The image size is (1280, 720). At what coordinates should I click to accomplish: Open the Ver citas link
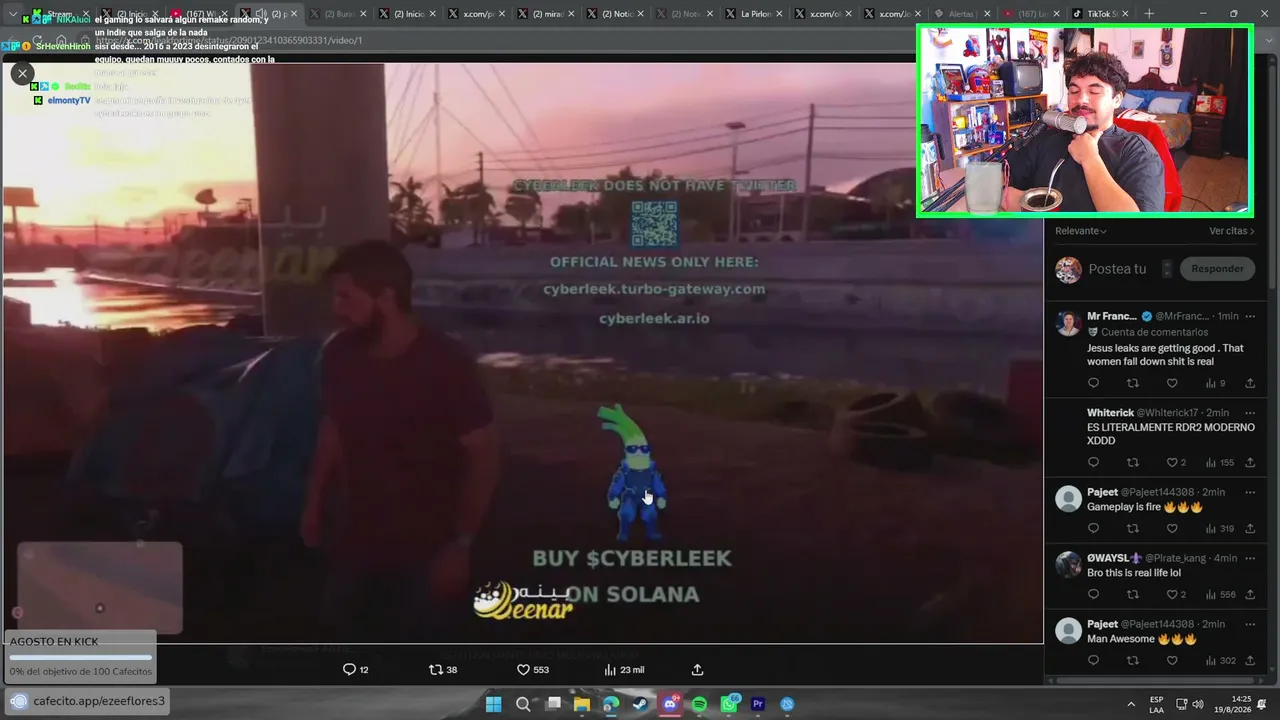(1232, 231)
